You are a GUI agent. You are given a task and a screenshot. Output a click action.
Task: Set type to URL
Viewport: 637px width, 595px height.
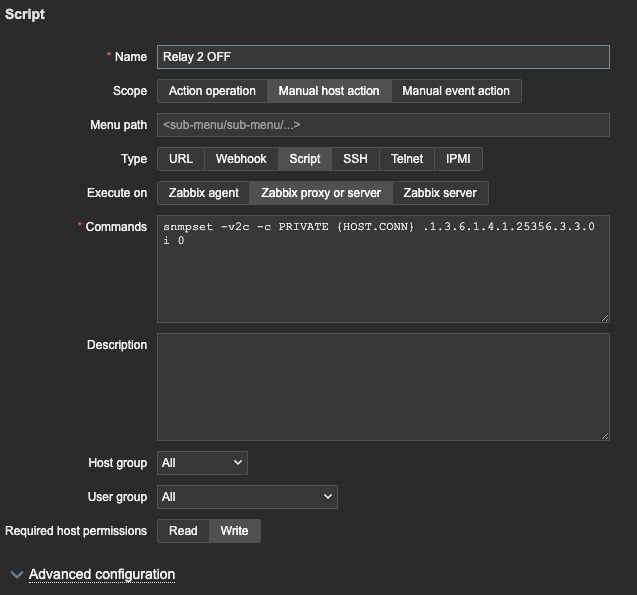[181, 159]
